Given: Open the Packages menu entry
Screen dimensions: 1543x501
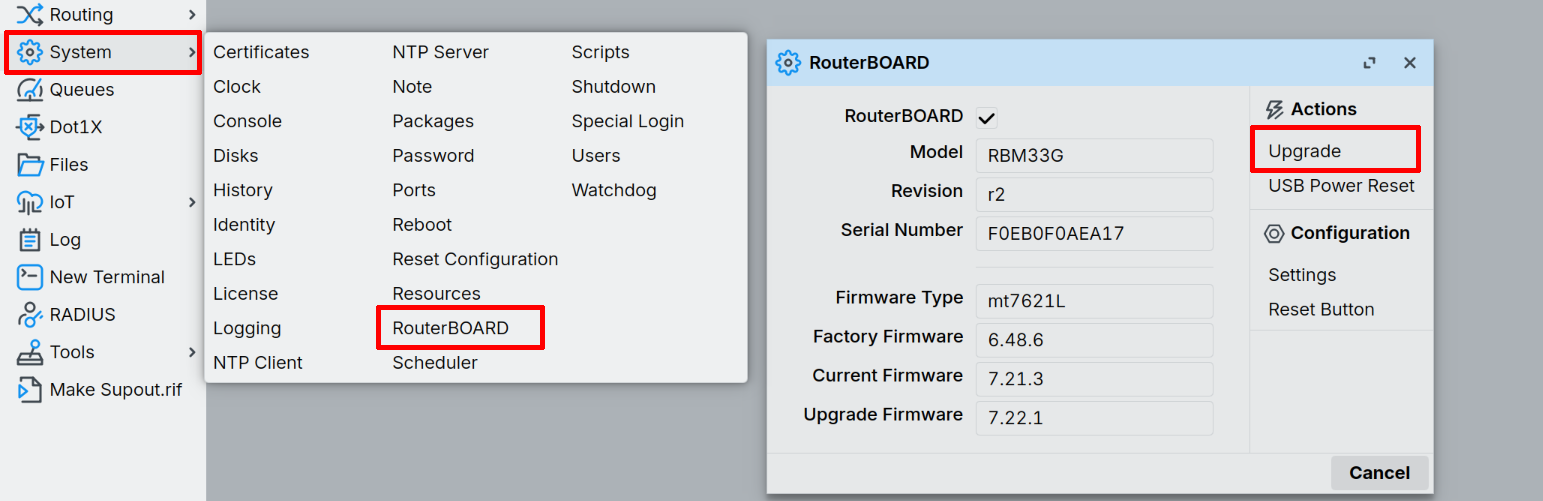Looking at the screenshot, I should point(433,121).
